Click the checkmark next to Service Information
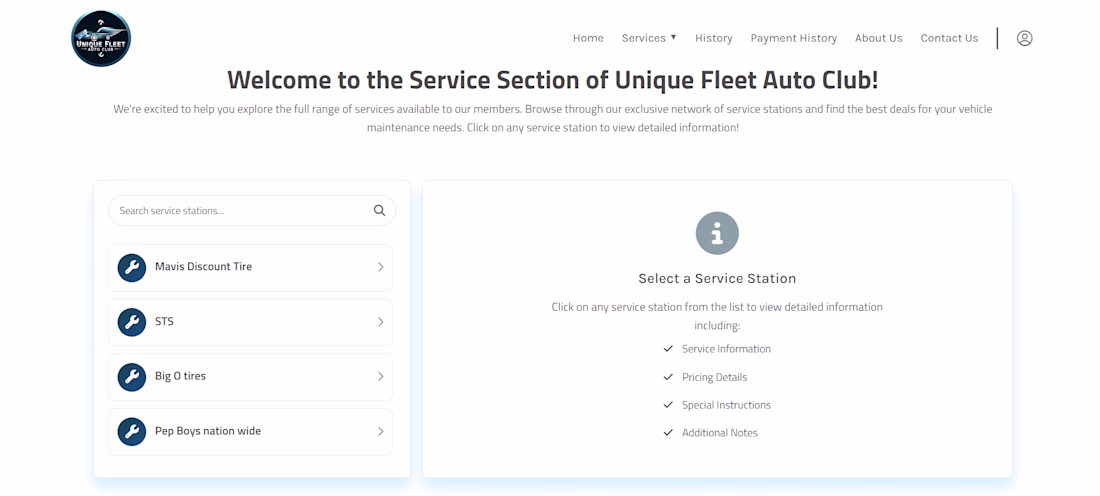1100x496 pixels. click(668, 349)
